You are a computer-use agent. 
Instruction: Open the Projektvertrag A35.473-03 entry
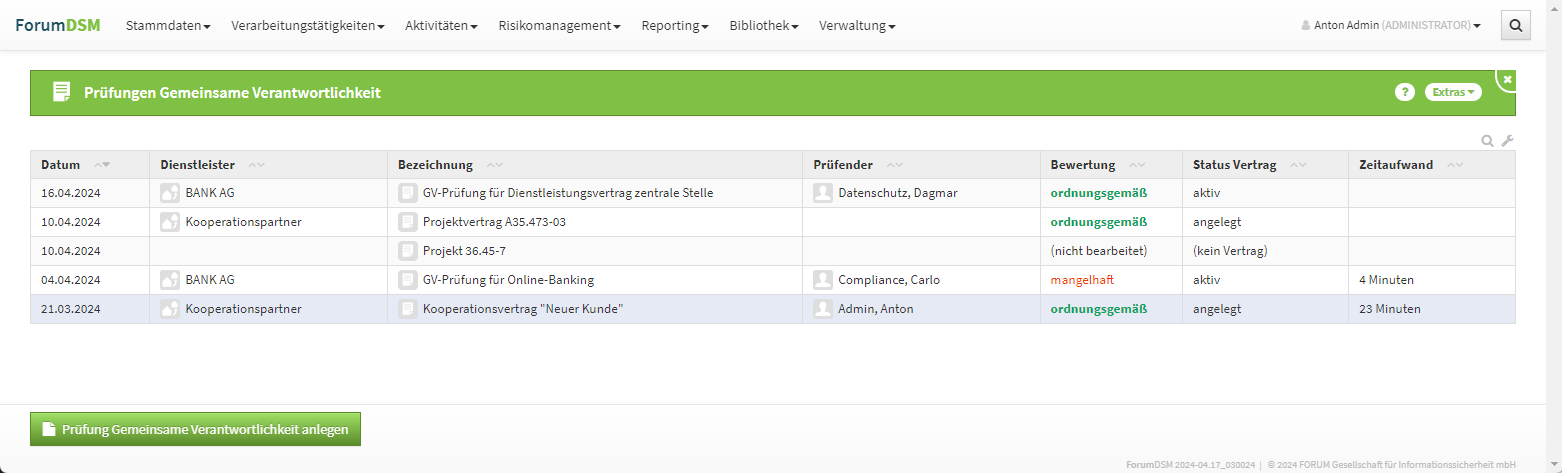click(494, 222)
